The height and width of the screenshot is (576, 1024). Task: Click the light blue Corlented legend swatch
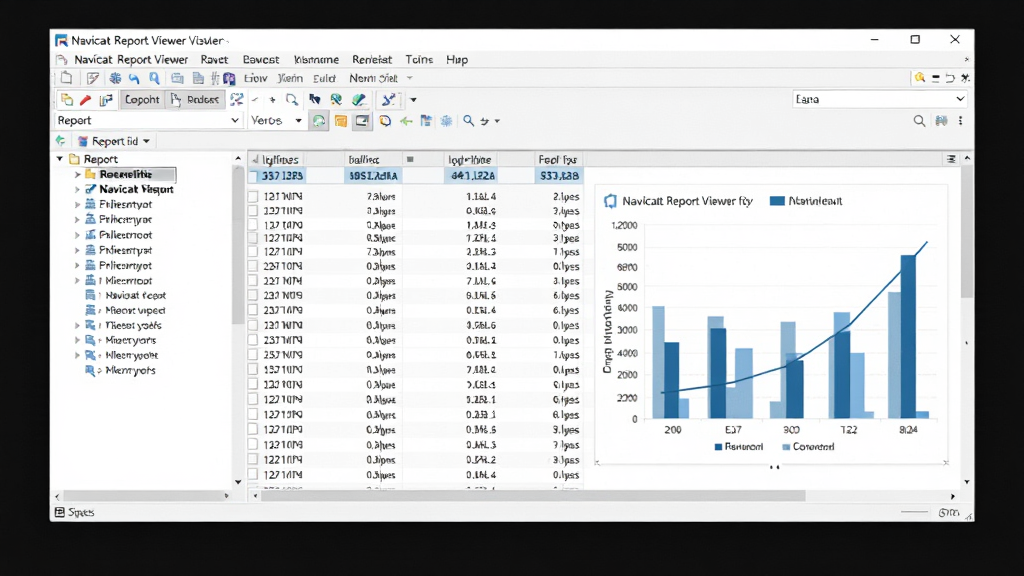point(786,447)
